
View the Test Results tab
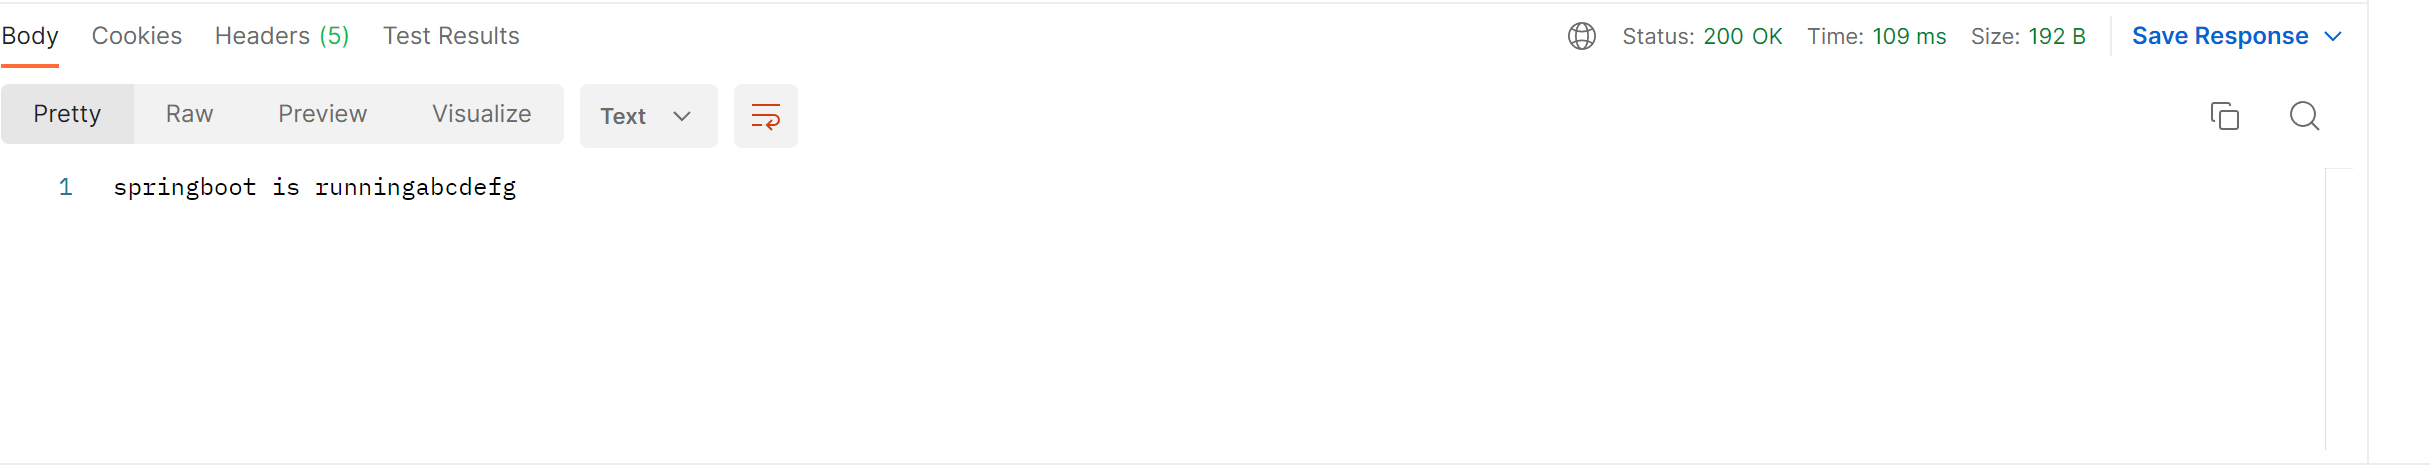pos(451,36)
